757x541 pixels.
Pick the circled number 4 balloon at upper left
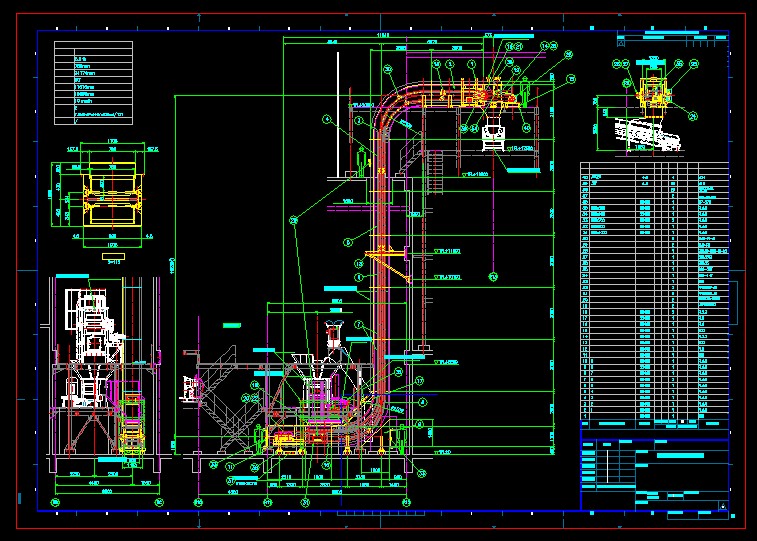(x=326, y=118)
